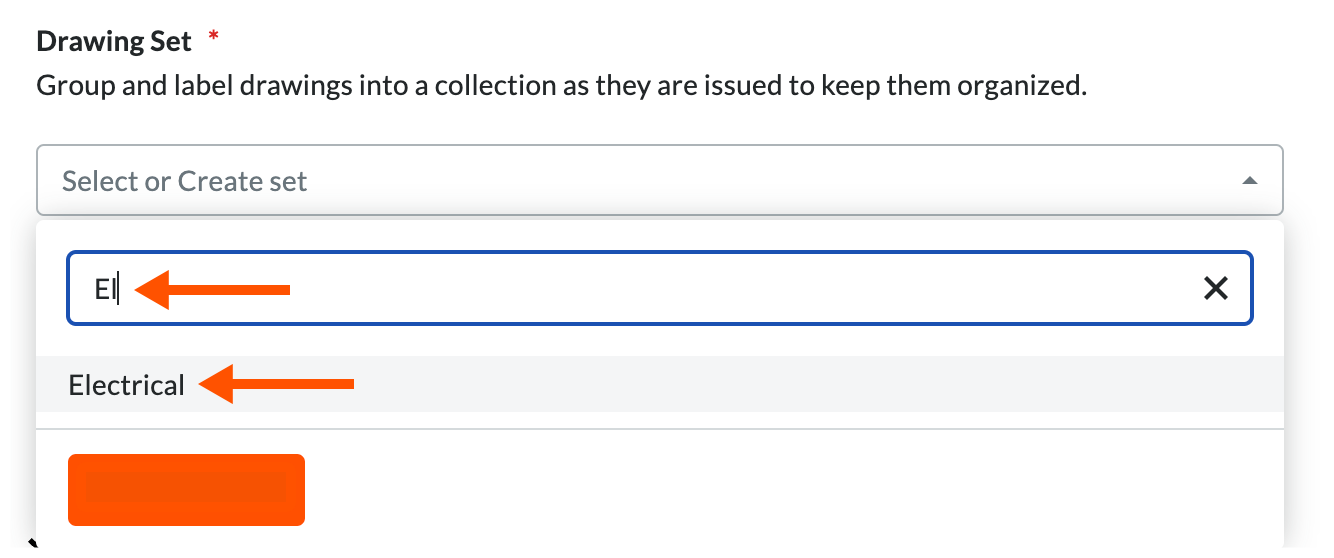This screenshot has width=1334, height=558.
Task: Click the Drawing Set description text
Action: click(x=561, y=86)
